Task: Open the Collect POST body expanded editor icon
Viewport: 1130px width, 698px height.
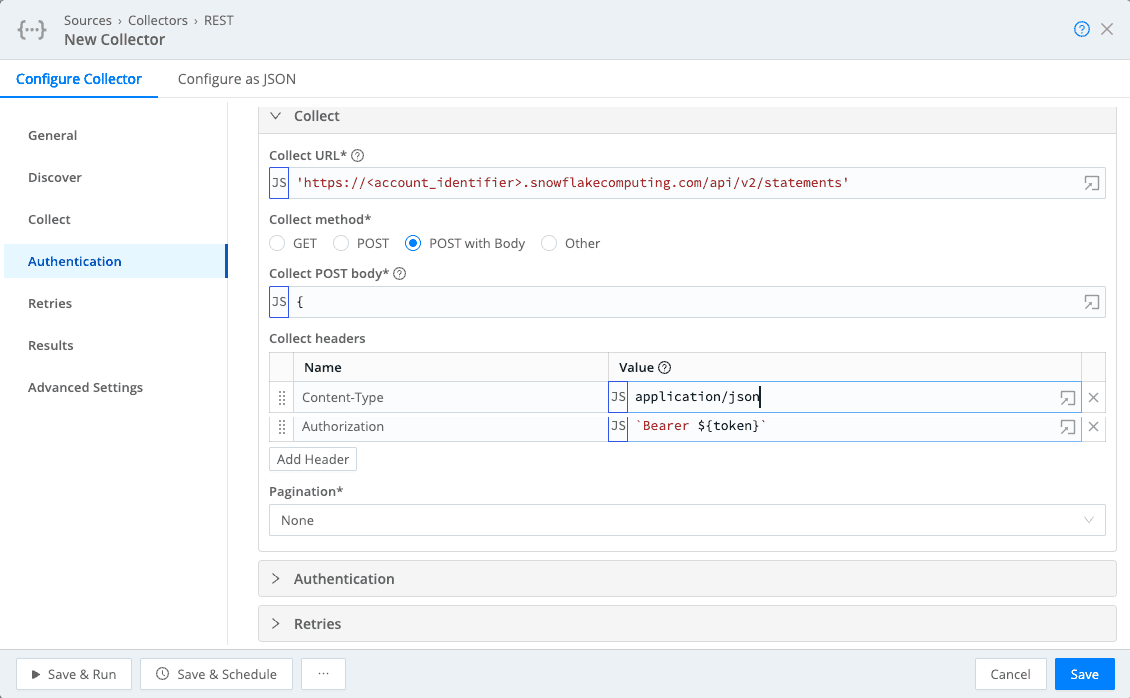Action: click(x=1092, y=301)
